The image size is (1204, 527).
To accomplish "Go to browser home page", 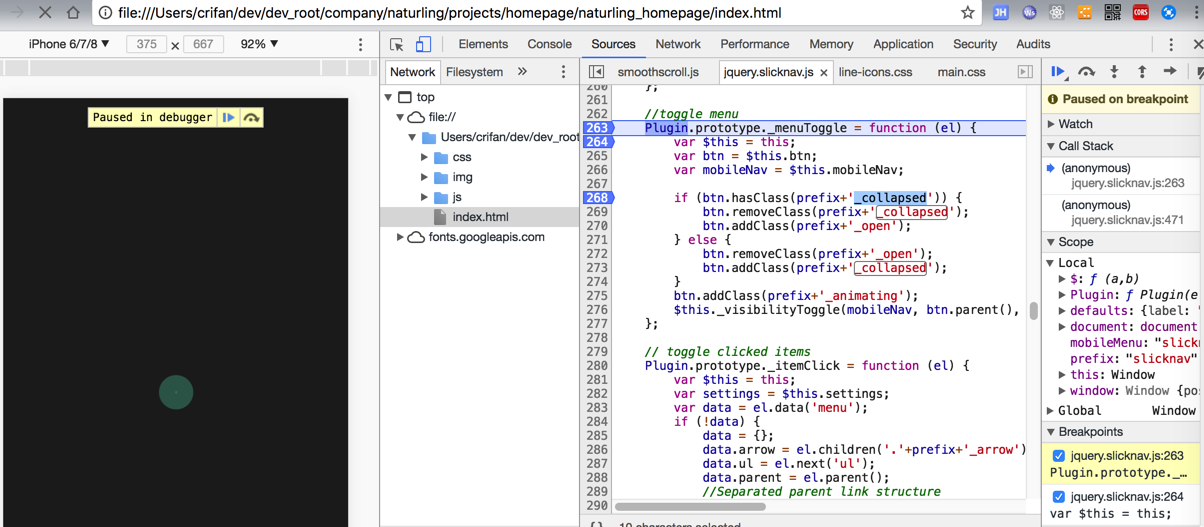I will (73, 13).
